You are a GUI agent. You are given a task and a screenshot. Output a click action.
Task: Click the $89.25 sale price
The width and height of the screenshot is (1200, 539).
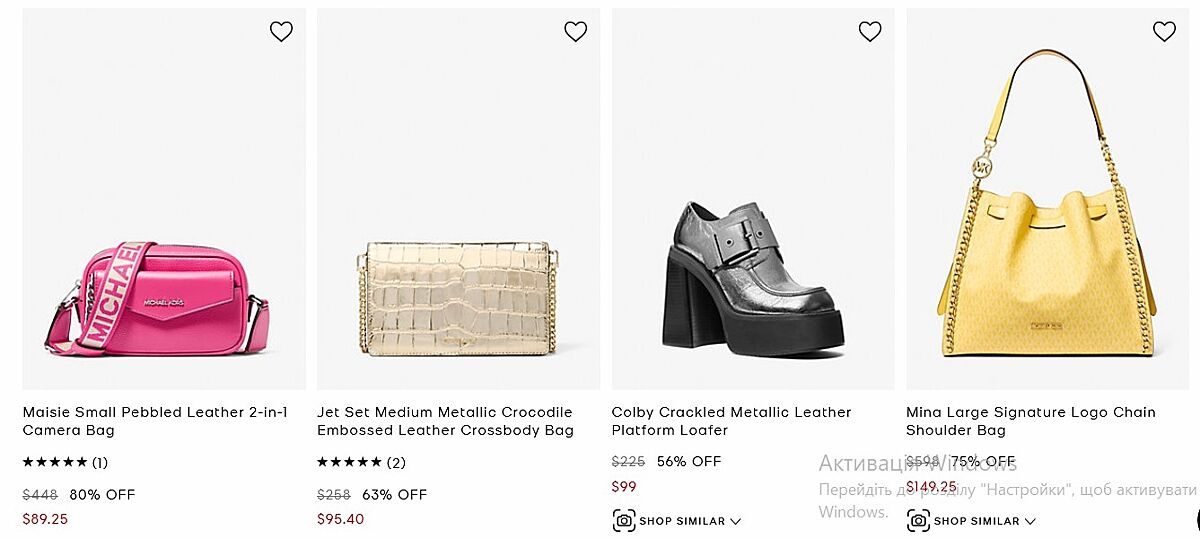[x=45, y=519]
